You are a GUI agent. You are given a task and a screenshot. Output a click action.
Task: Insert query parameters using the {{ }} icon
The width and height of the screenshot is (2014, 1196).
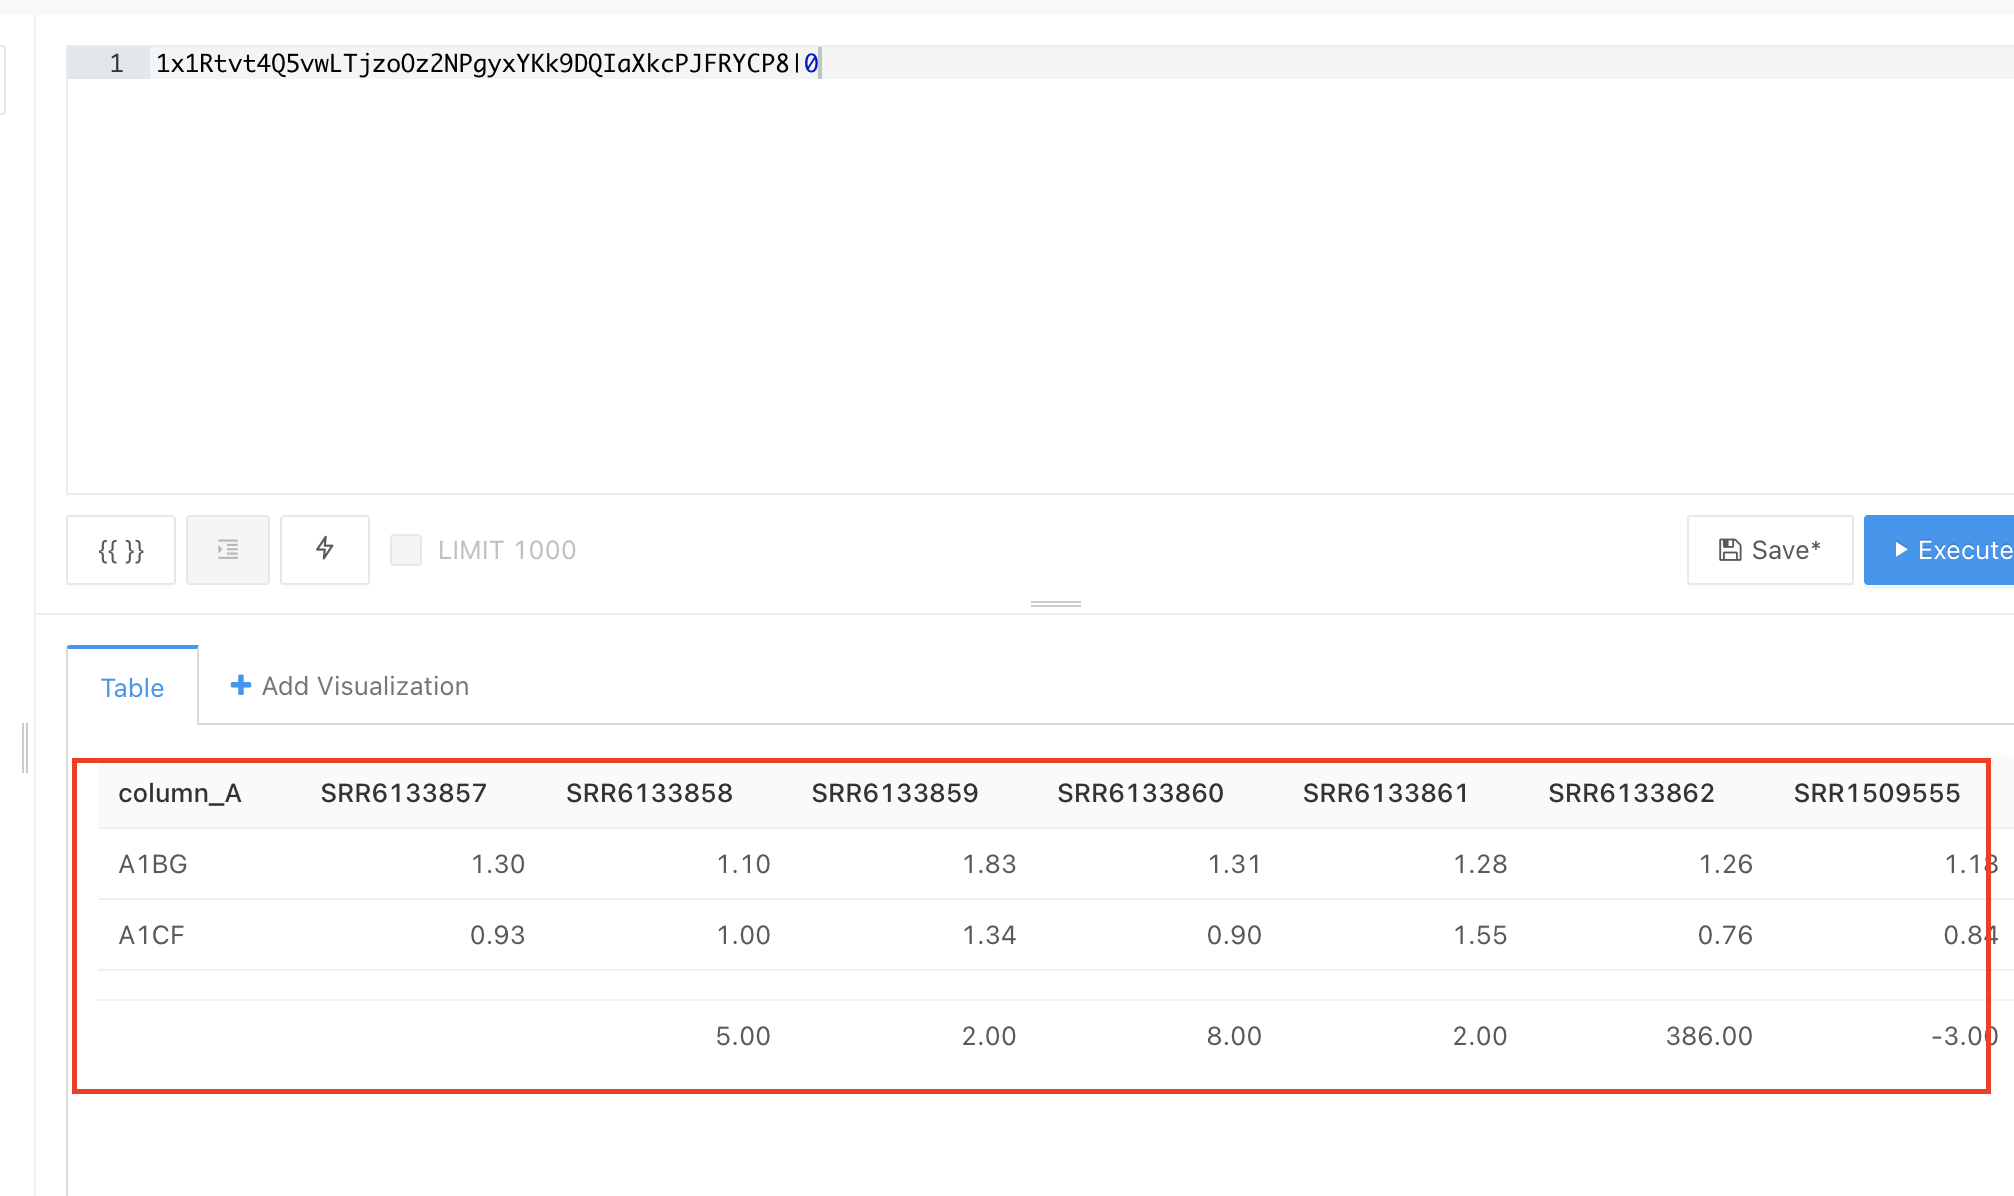pos(120,549)
